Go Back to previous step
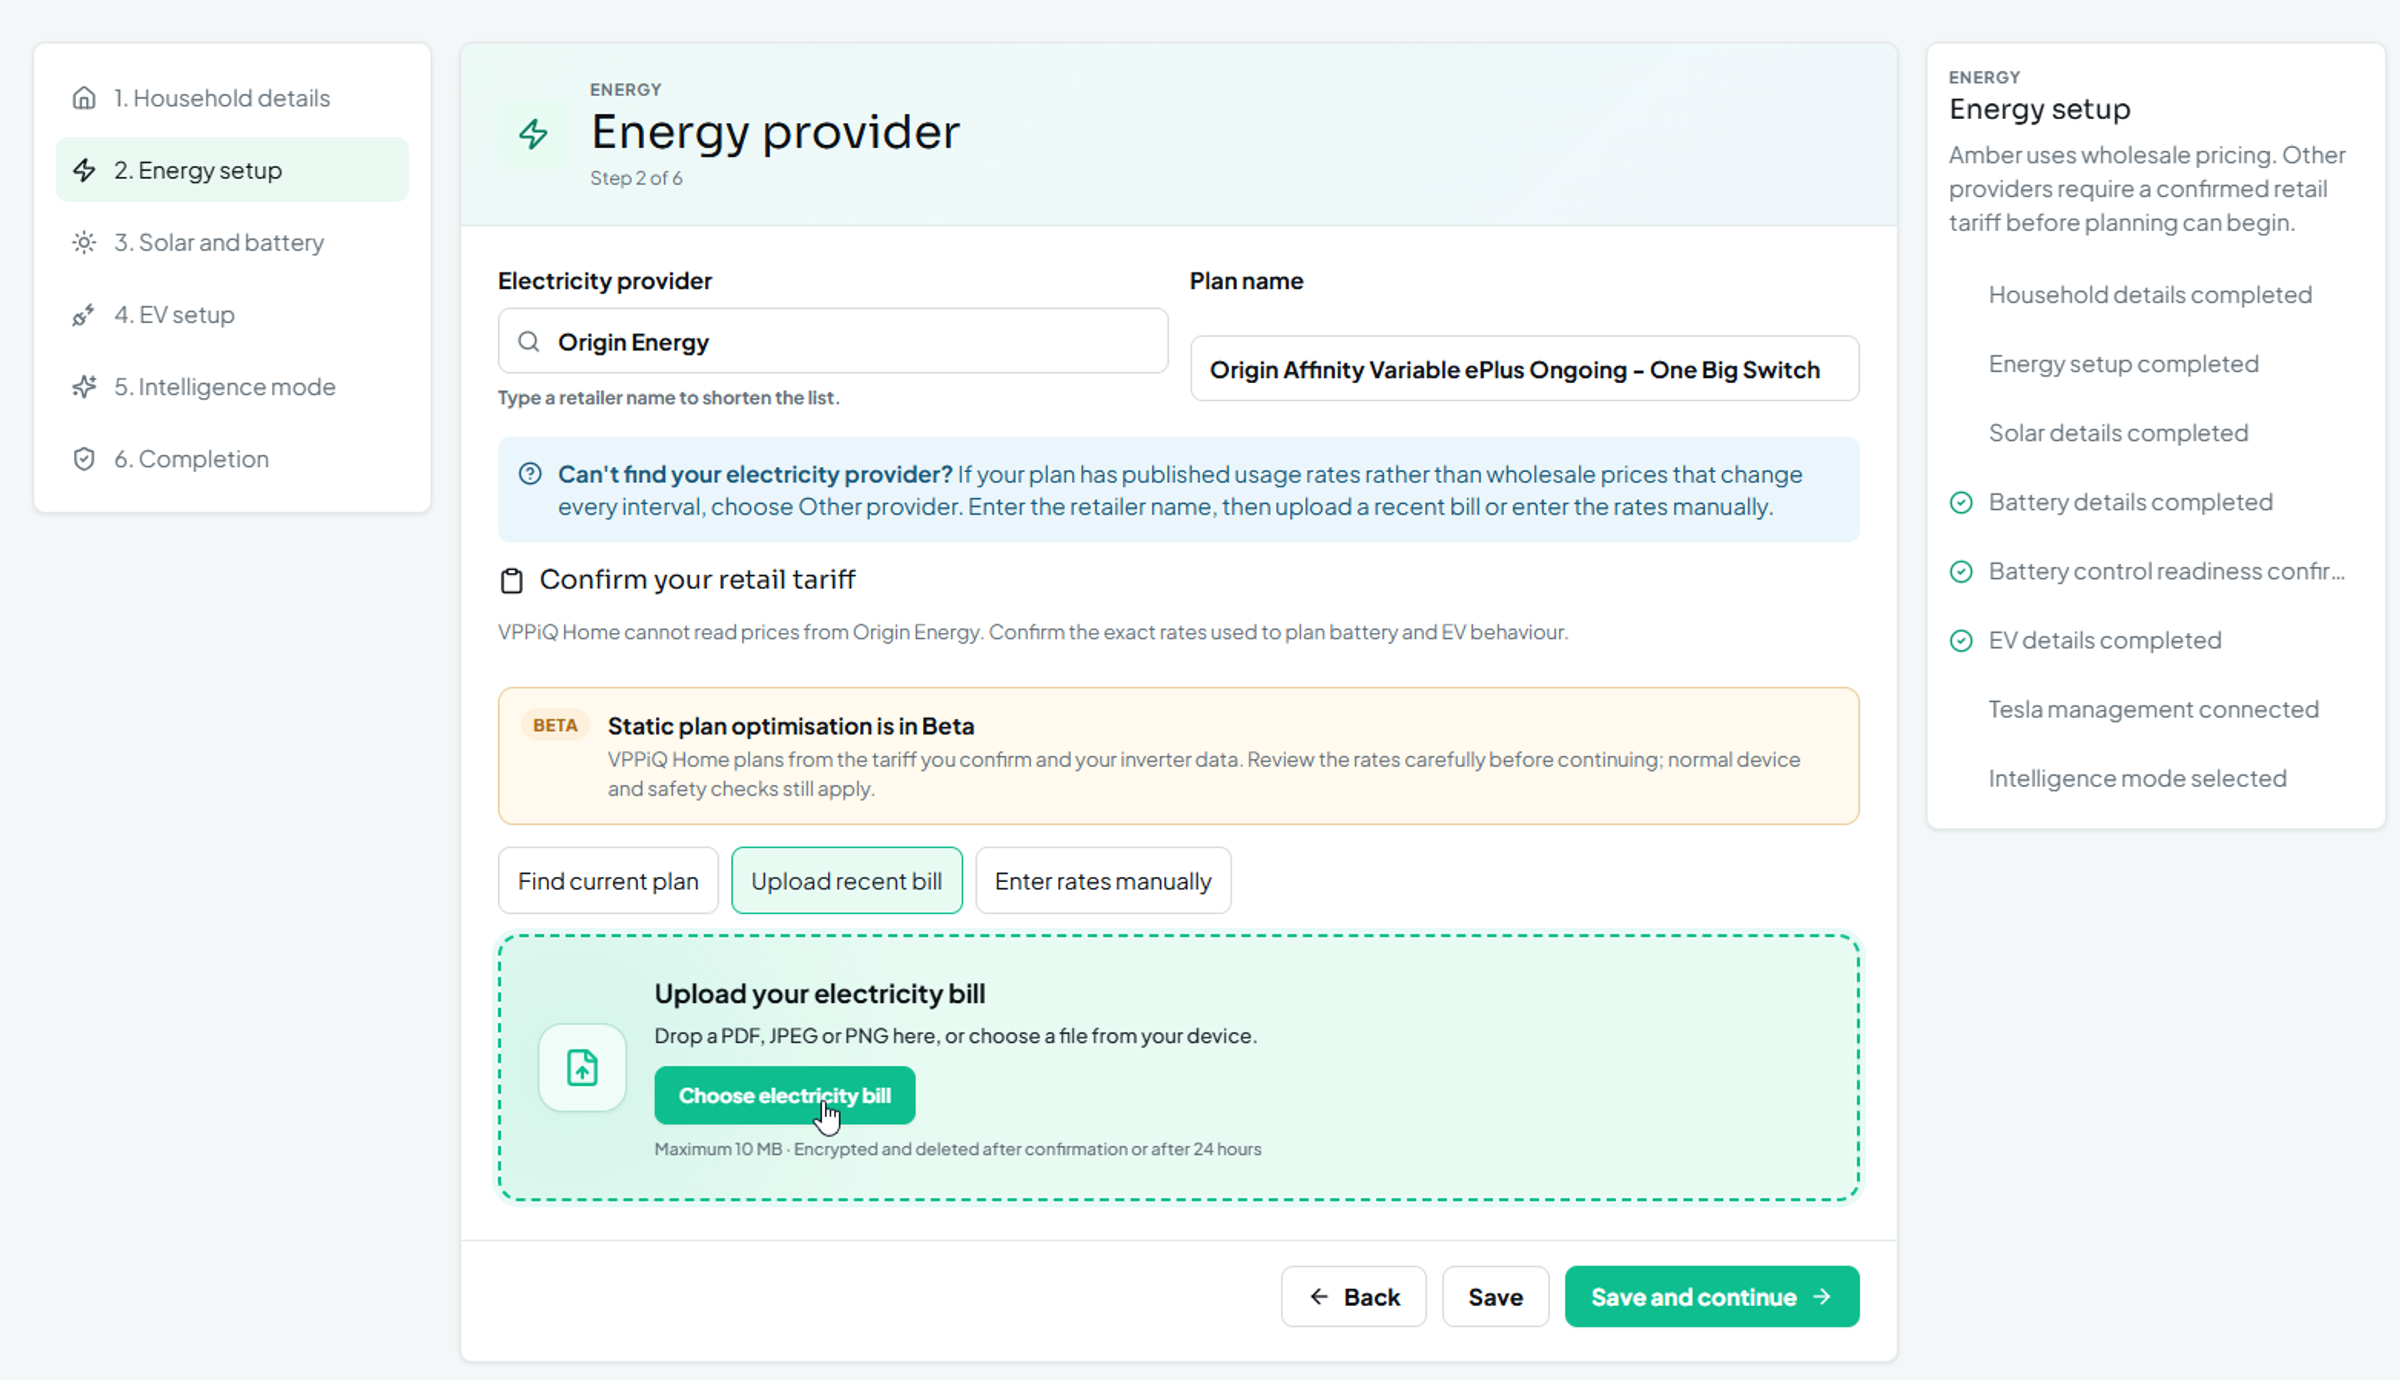 coord(1353,1296)
